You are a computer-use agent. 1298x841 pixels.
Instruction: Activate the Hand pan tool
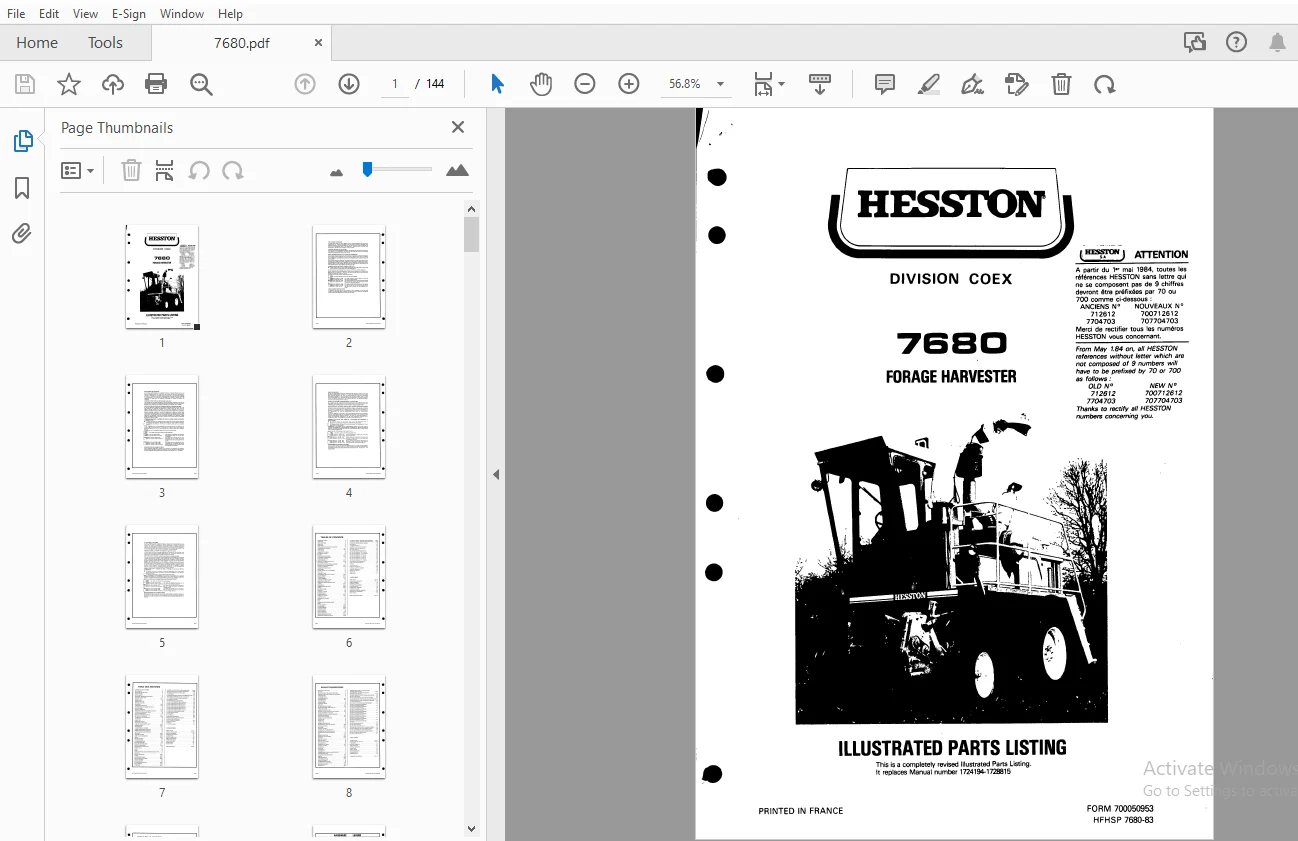[541, 84]
